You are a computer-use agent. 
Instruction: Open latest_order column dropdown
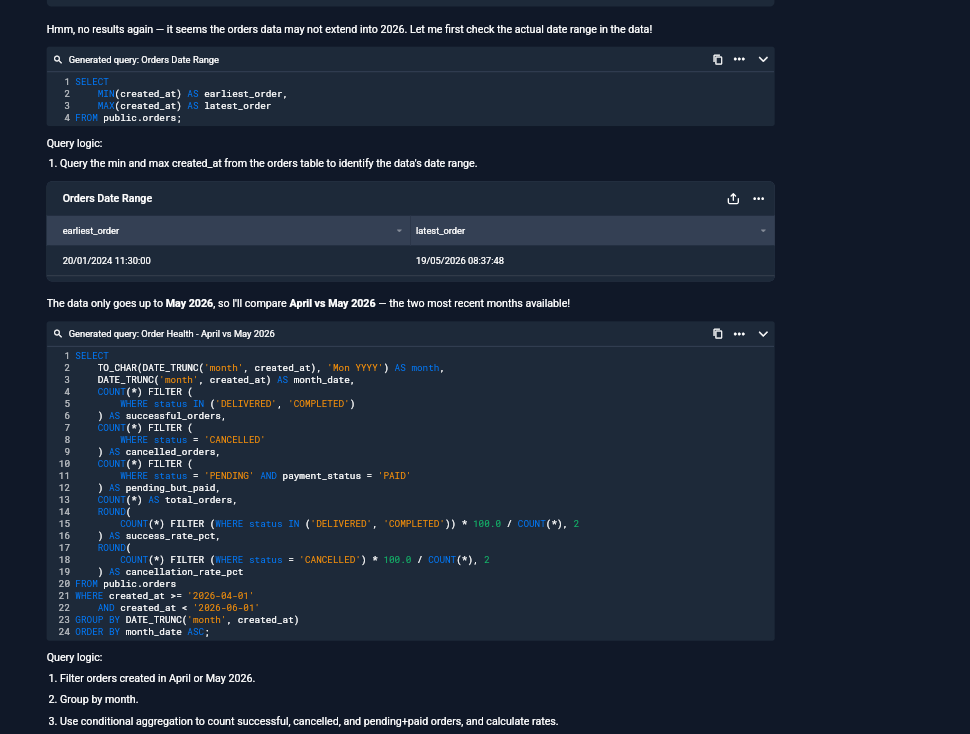point(763,231)
